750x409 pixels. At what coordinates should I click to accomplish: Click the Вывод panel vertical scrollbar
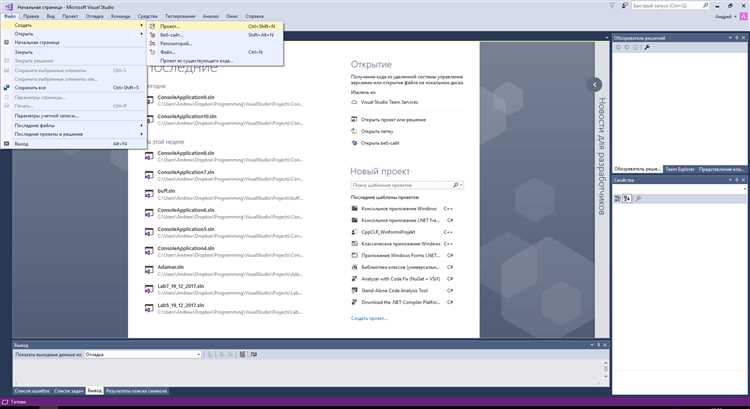[x=606, y=368]
